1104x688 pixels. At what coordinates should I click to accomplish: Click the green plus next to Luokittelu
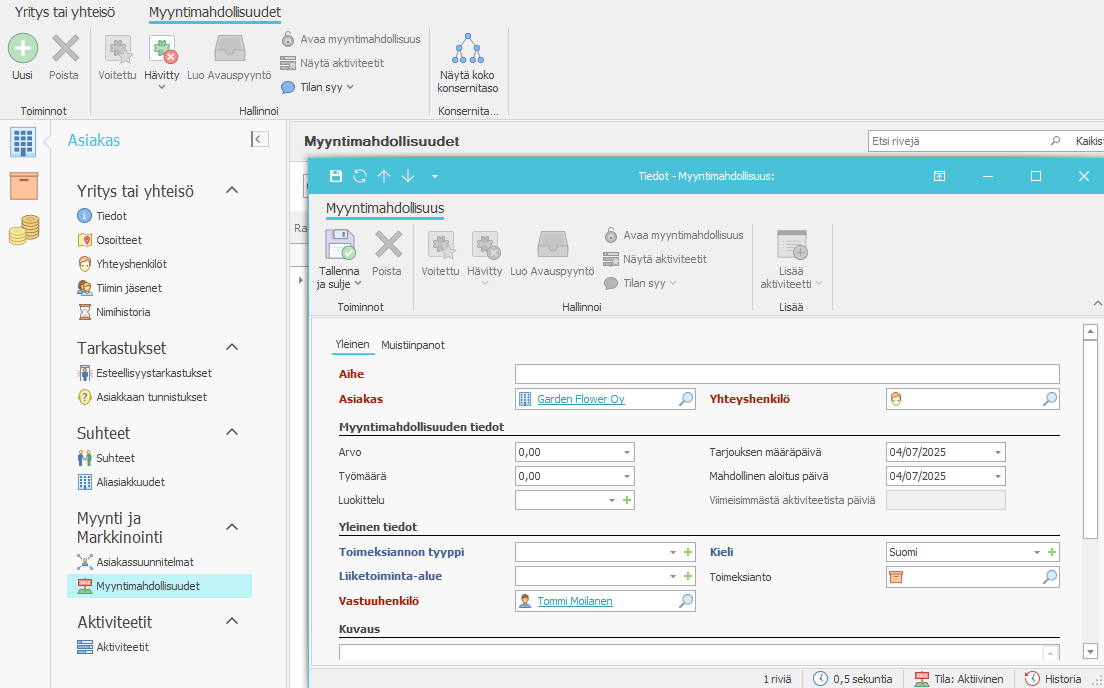point(627,500)
